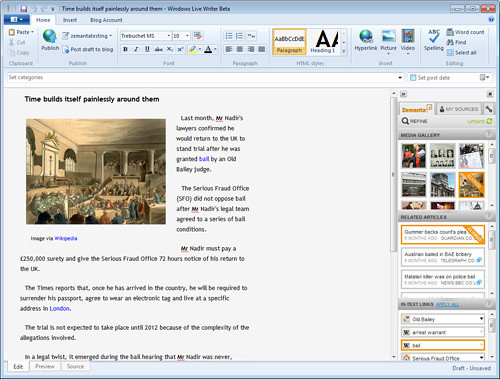Click the Publish globe icon
The image size is (500, 379).
click(50, 36)
